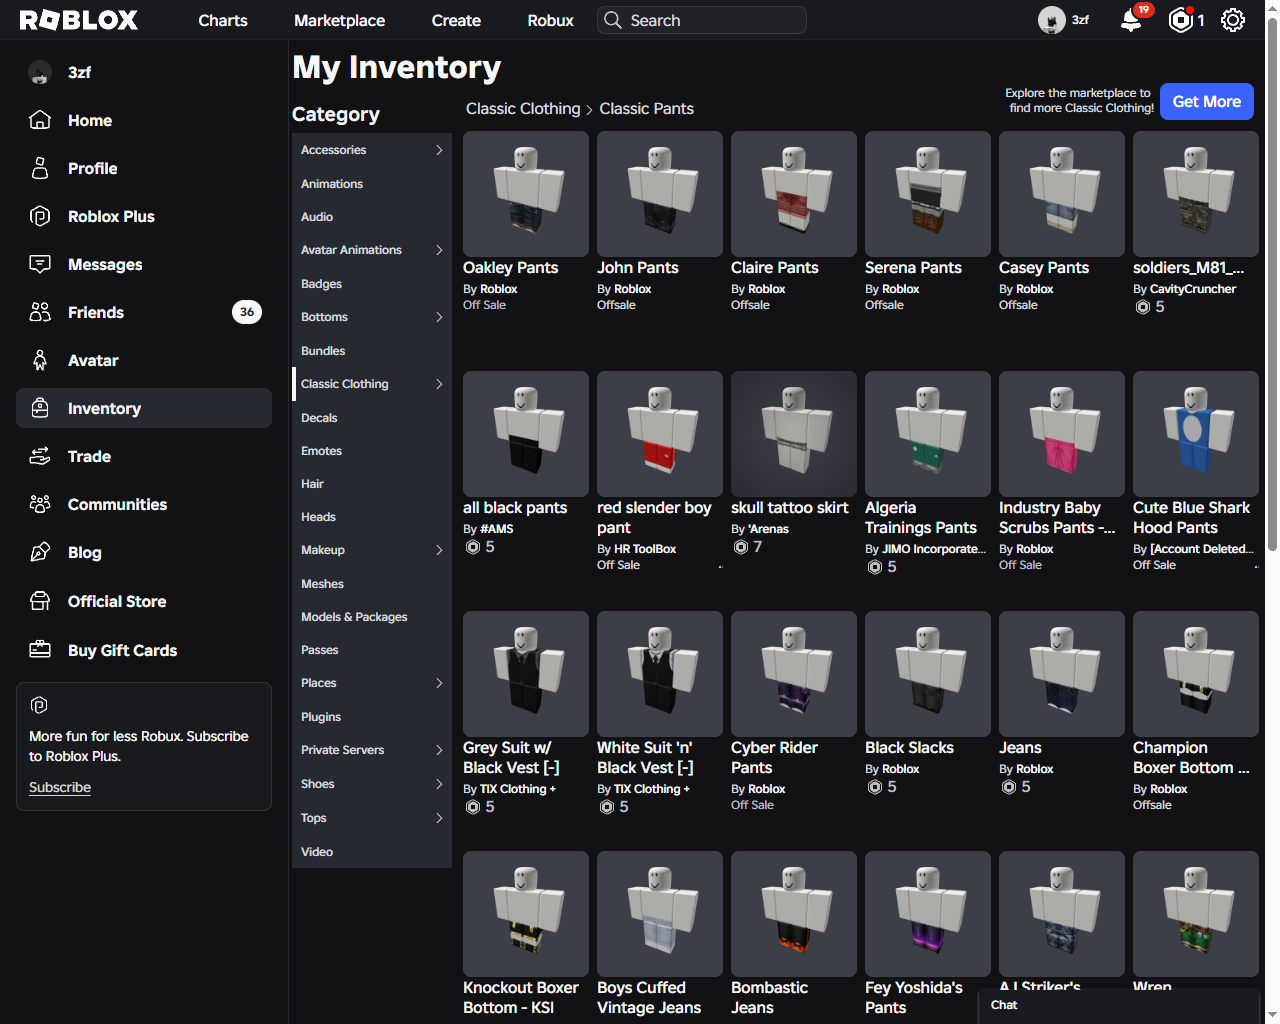1280x1024 pixels.
Task: Click the Communities icon
Action: click(40, 504)
